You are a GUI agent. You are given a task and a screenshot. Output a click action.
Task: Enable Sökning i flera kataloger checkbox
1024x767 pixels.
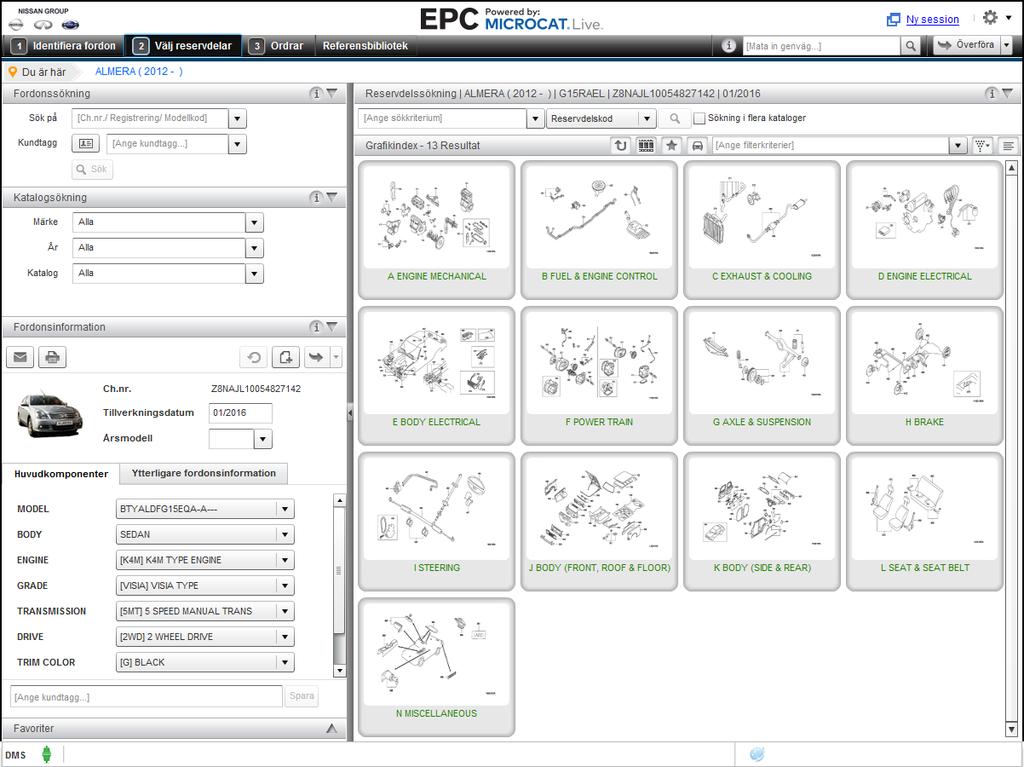point(699,118)
